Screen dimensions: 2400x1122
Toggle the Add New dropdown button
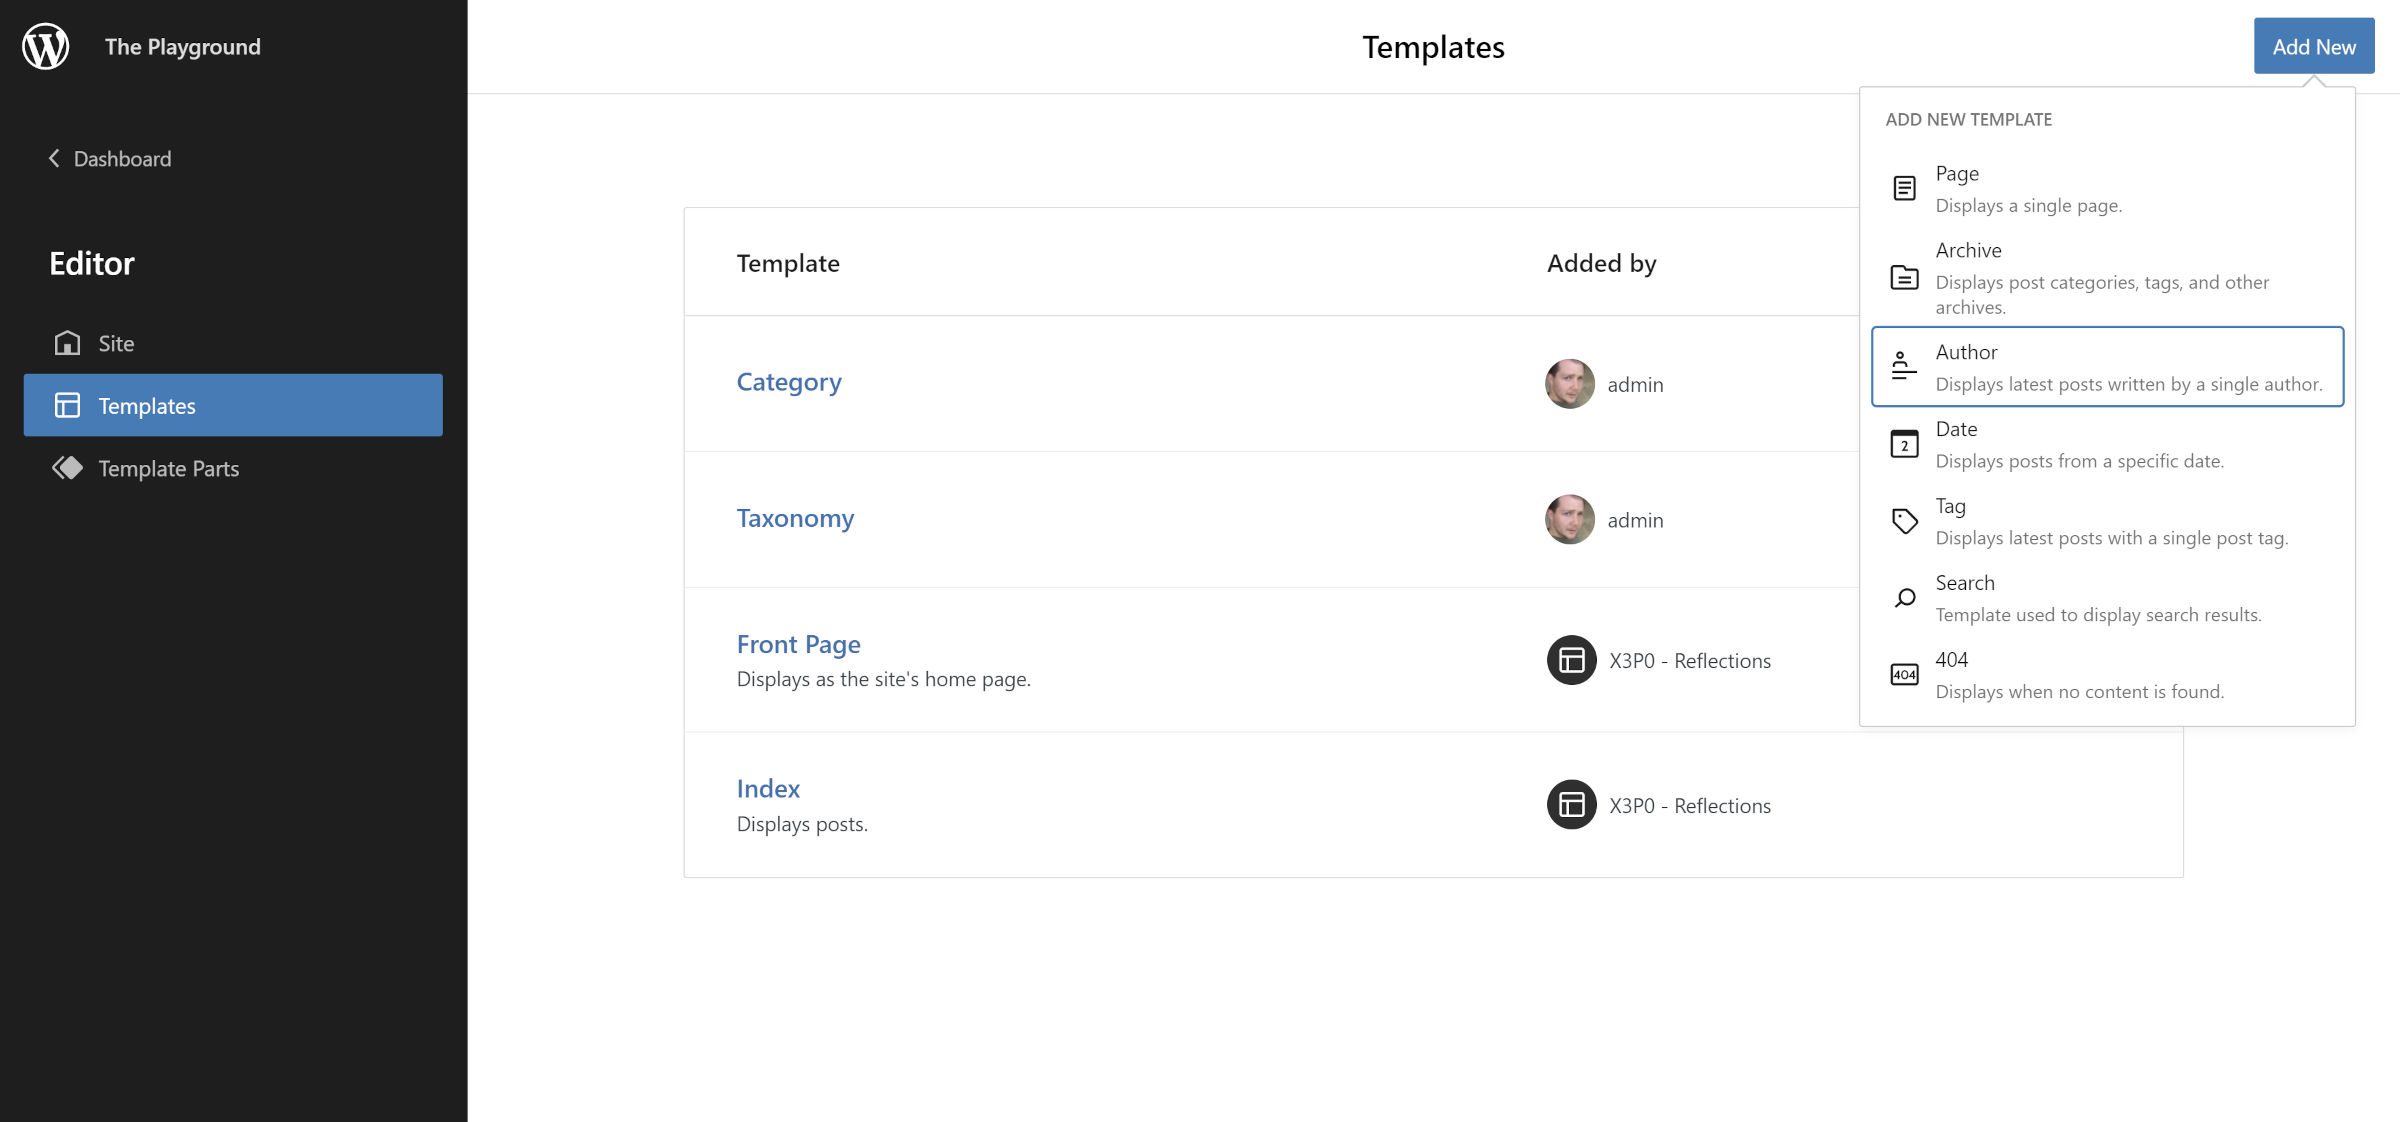2313,46
